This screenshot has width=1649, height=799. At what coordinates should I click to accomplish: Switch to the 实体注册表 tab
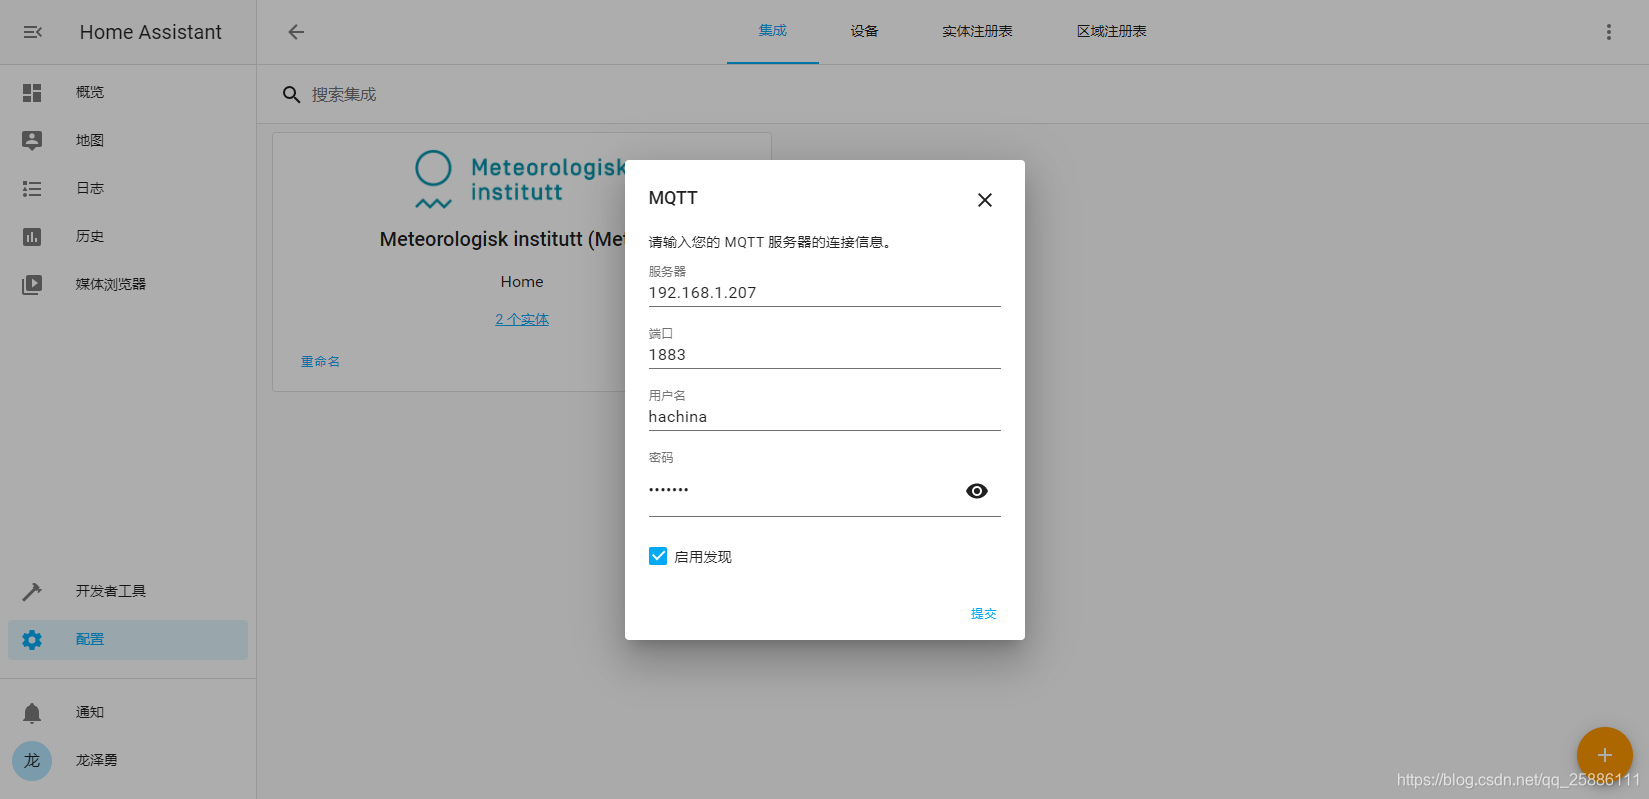[x=977, y=31]
